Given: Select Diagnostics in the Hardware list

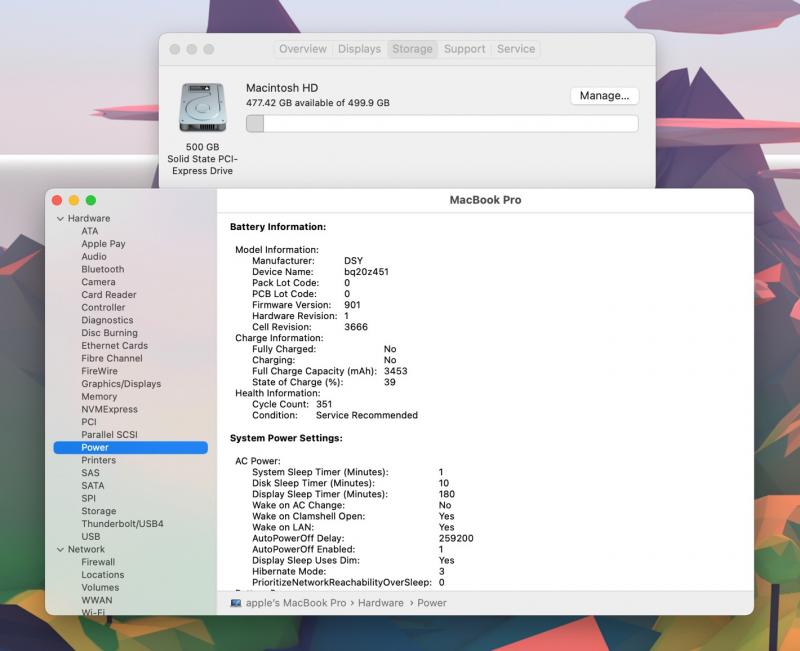Looking at the screenshot, I should 107,320.
